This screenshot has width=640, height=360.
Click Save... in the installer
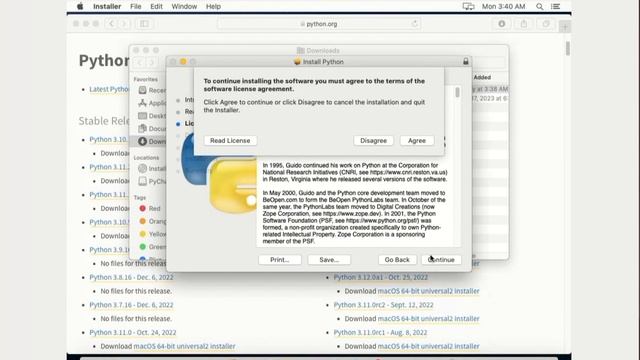[329, 260]
